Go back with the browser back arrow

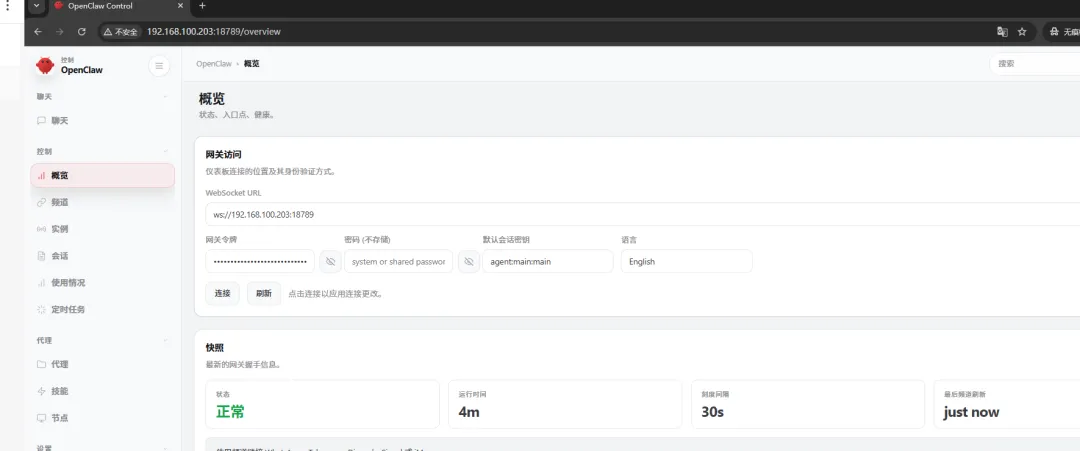click(x=38, y=32)
